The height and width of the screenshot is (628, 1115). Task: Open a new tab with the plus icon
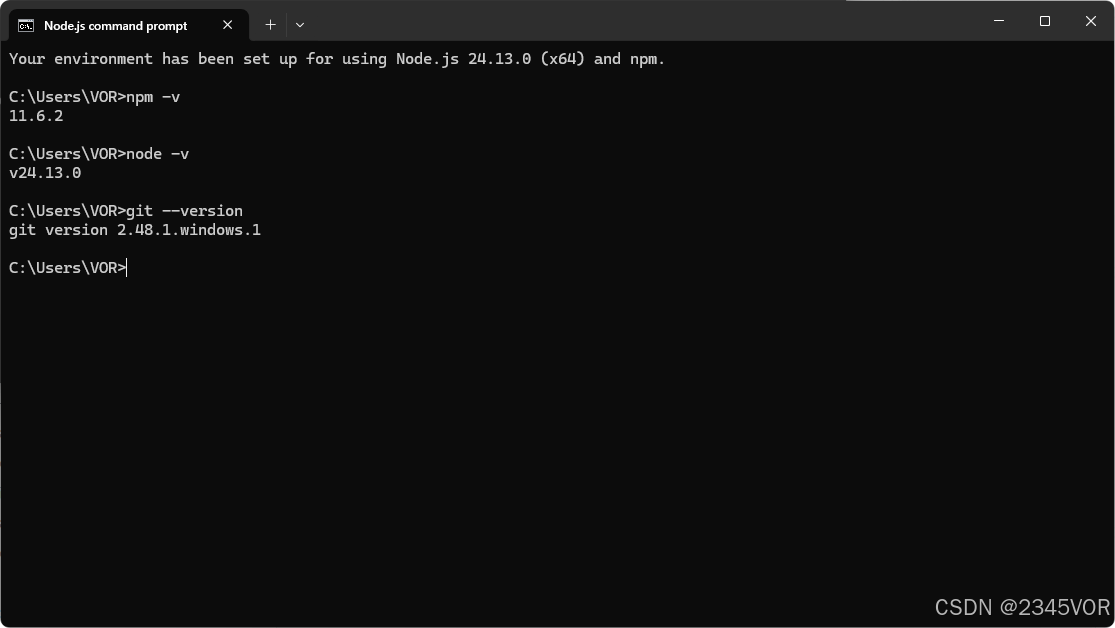click(270, 25)
